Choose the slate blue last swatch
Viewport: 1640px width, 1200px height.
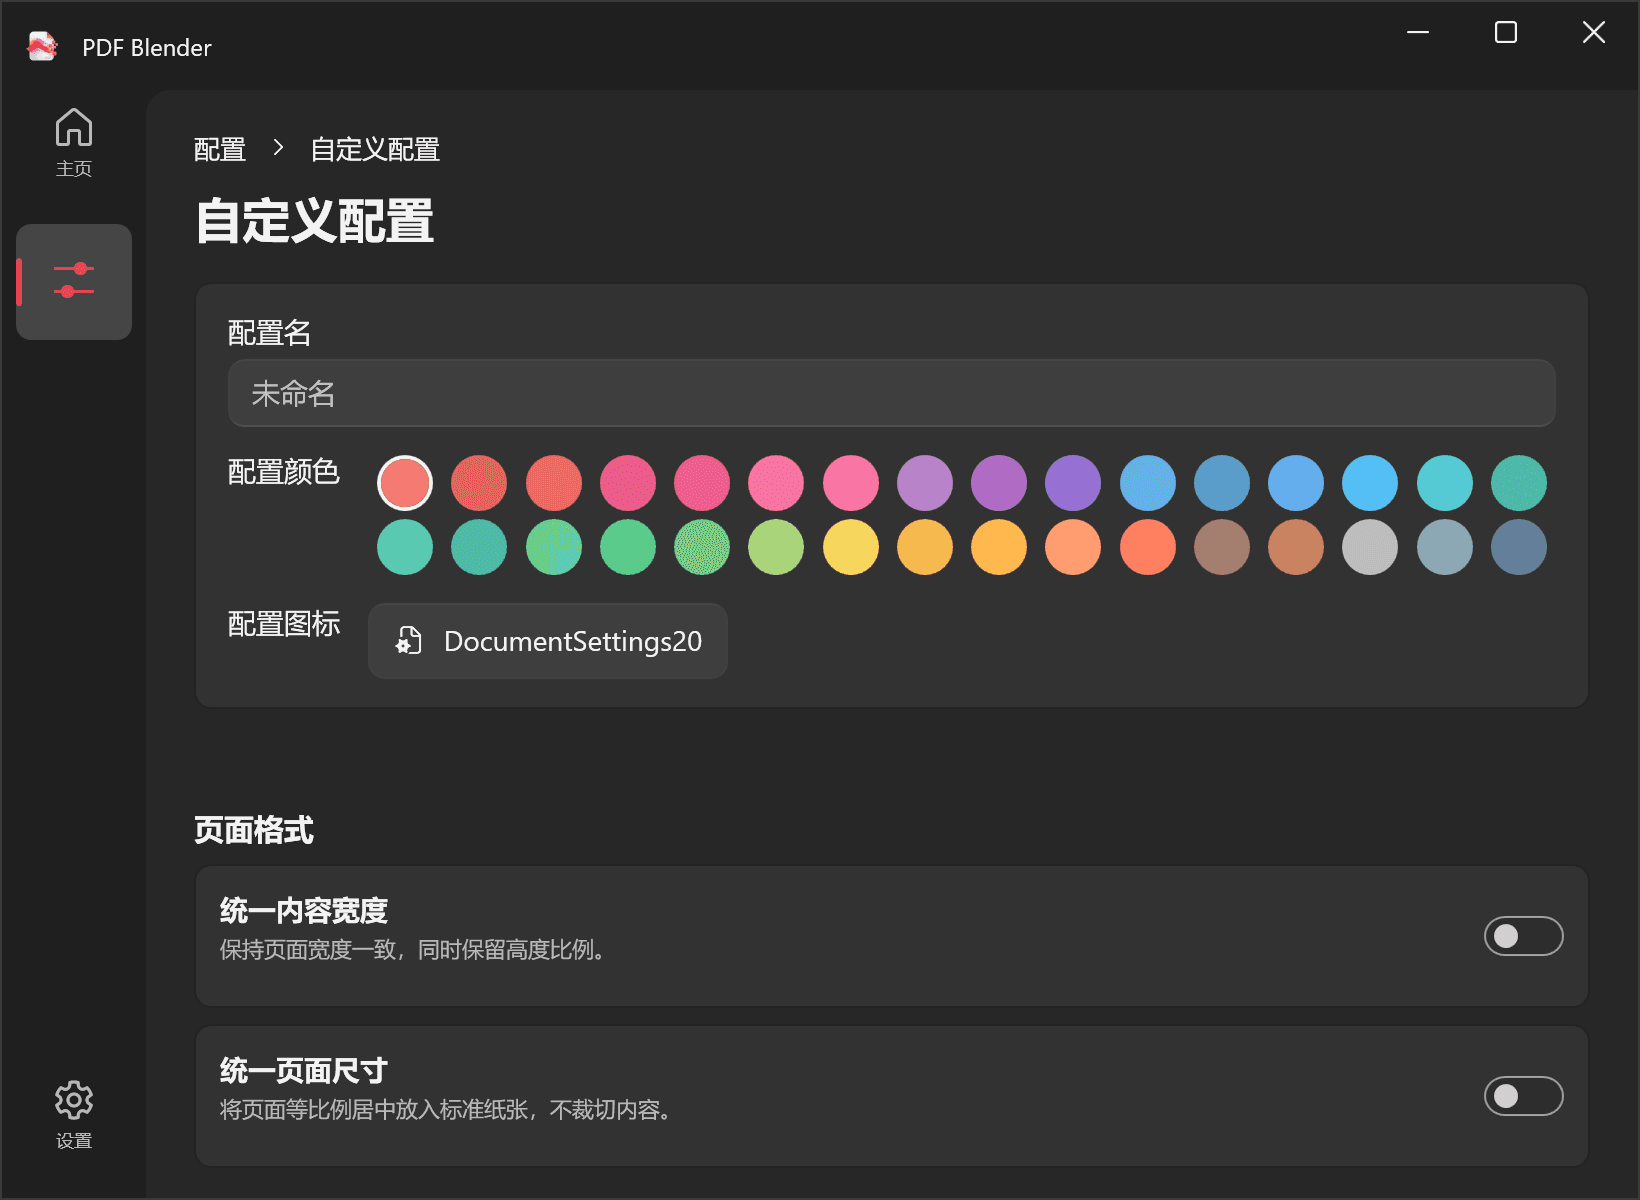coord(1519,547)
